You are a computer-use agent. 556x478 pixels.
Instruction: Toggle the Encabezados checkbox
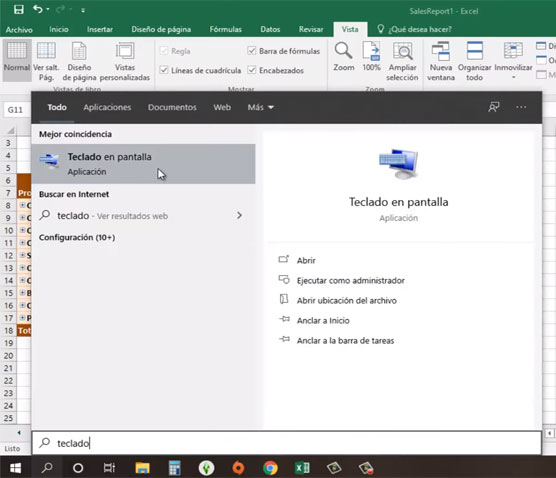click(251, 70)
